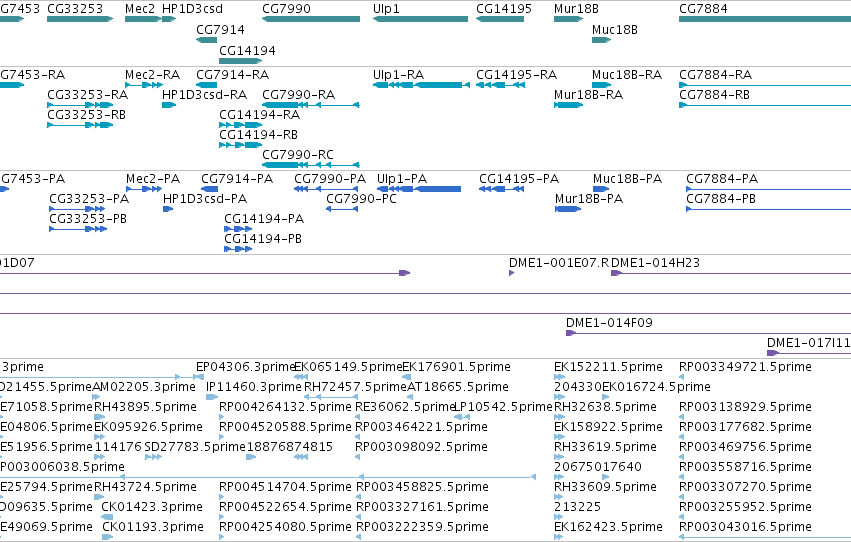Image resolution: width=851 pixels, height=542 pixels.
Task: Click the RE36062.5prime EST label
Action: click(x=405, y=407)
